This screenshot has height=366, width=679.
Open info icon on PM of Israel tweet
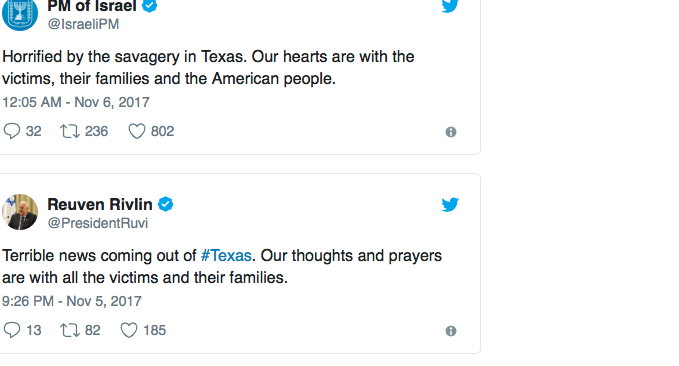coord(451,132)
